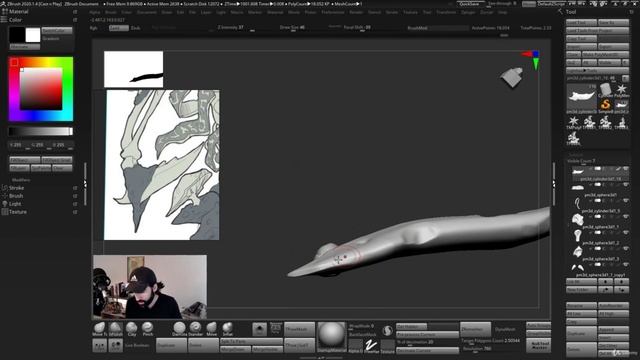Viewport: 640px width, 360px height.
Task: Open the Document menu
Action: [147, 12]
